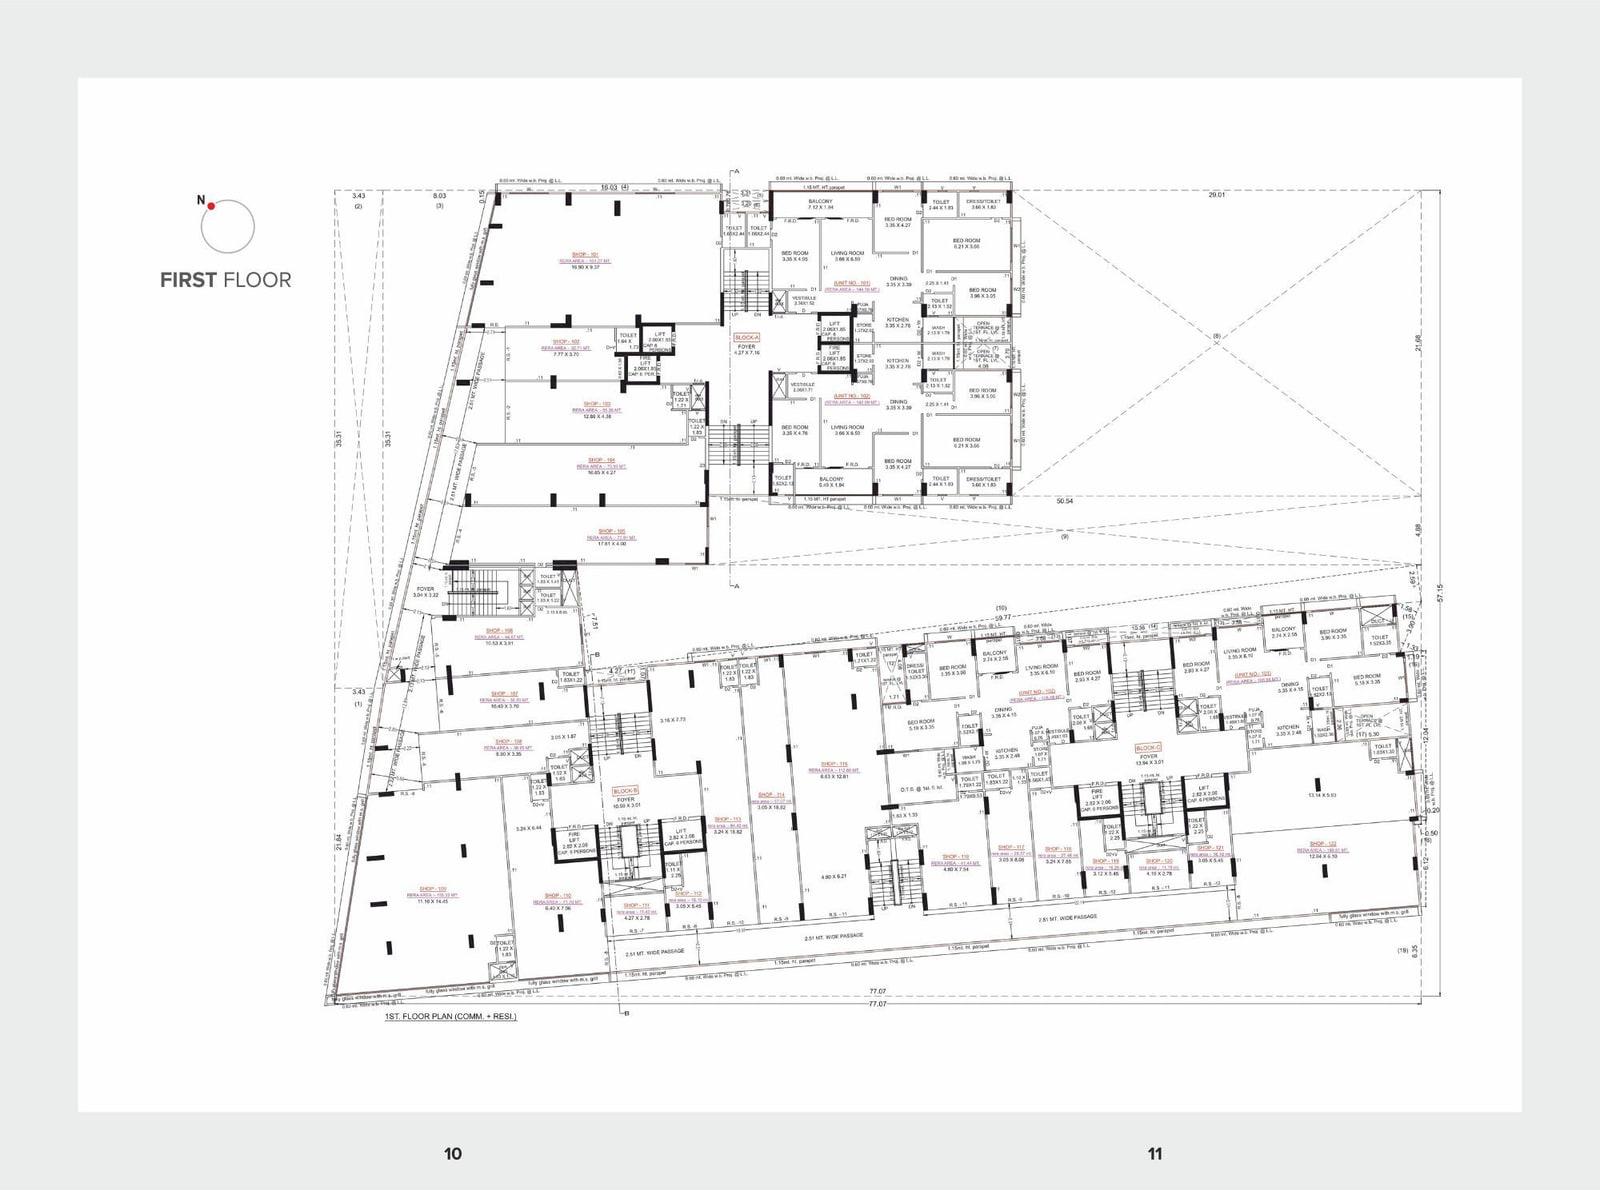Click page number 11
The image size is (1600, 1190).
click(x=1154, y=1153)
